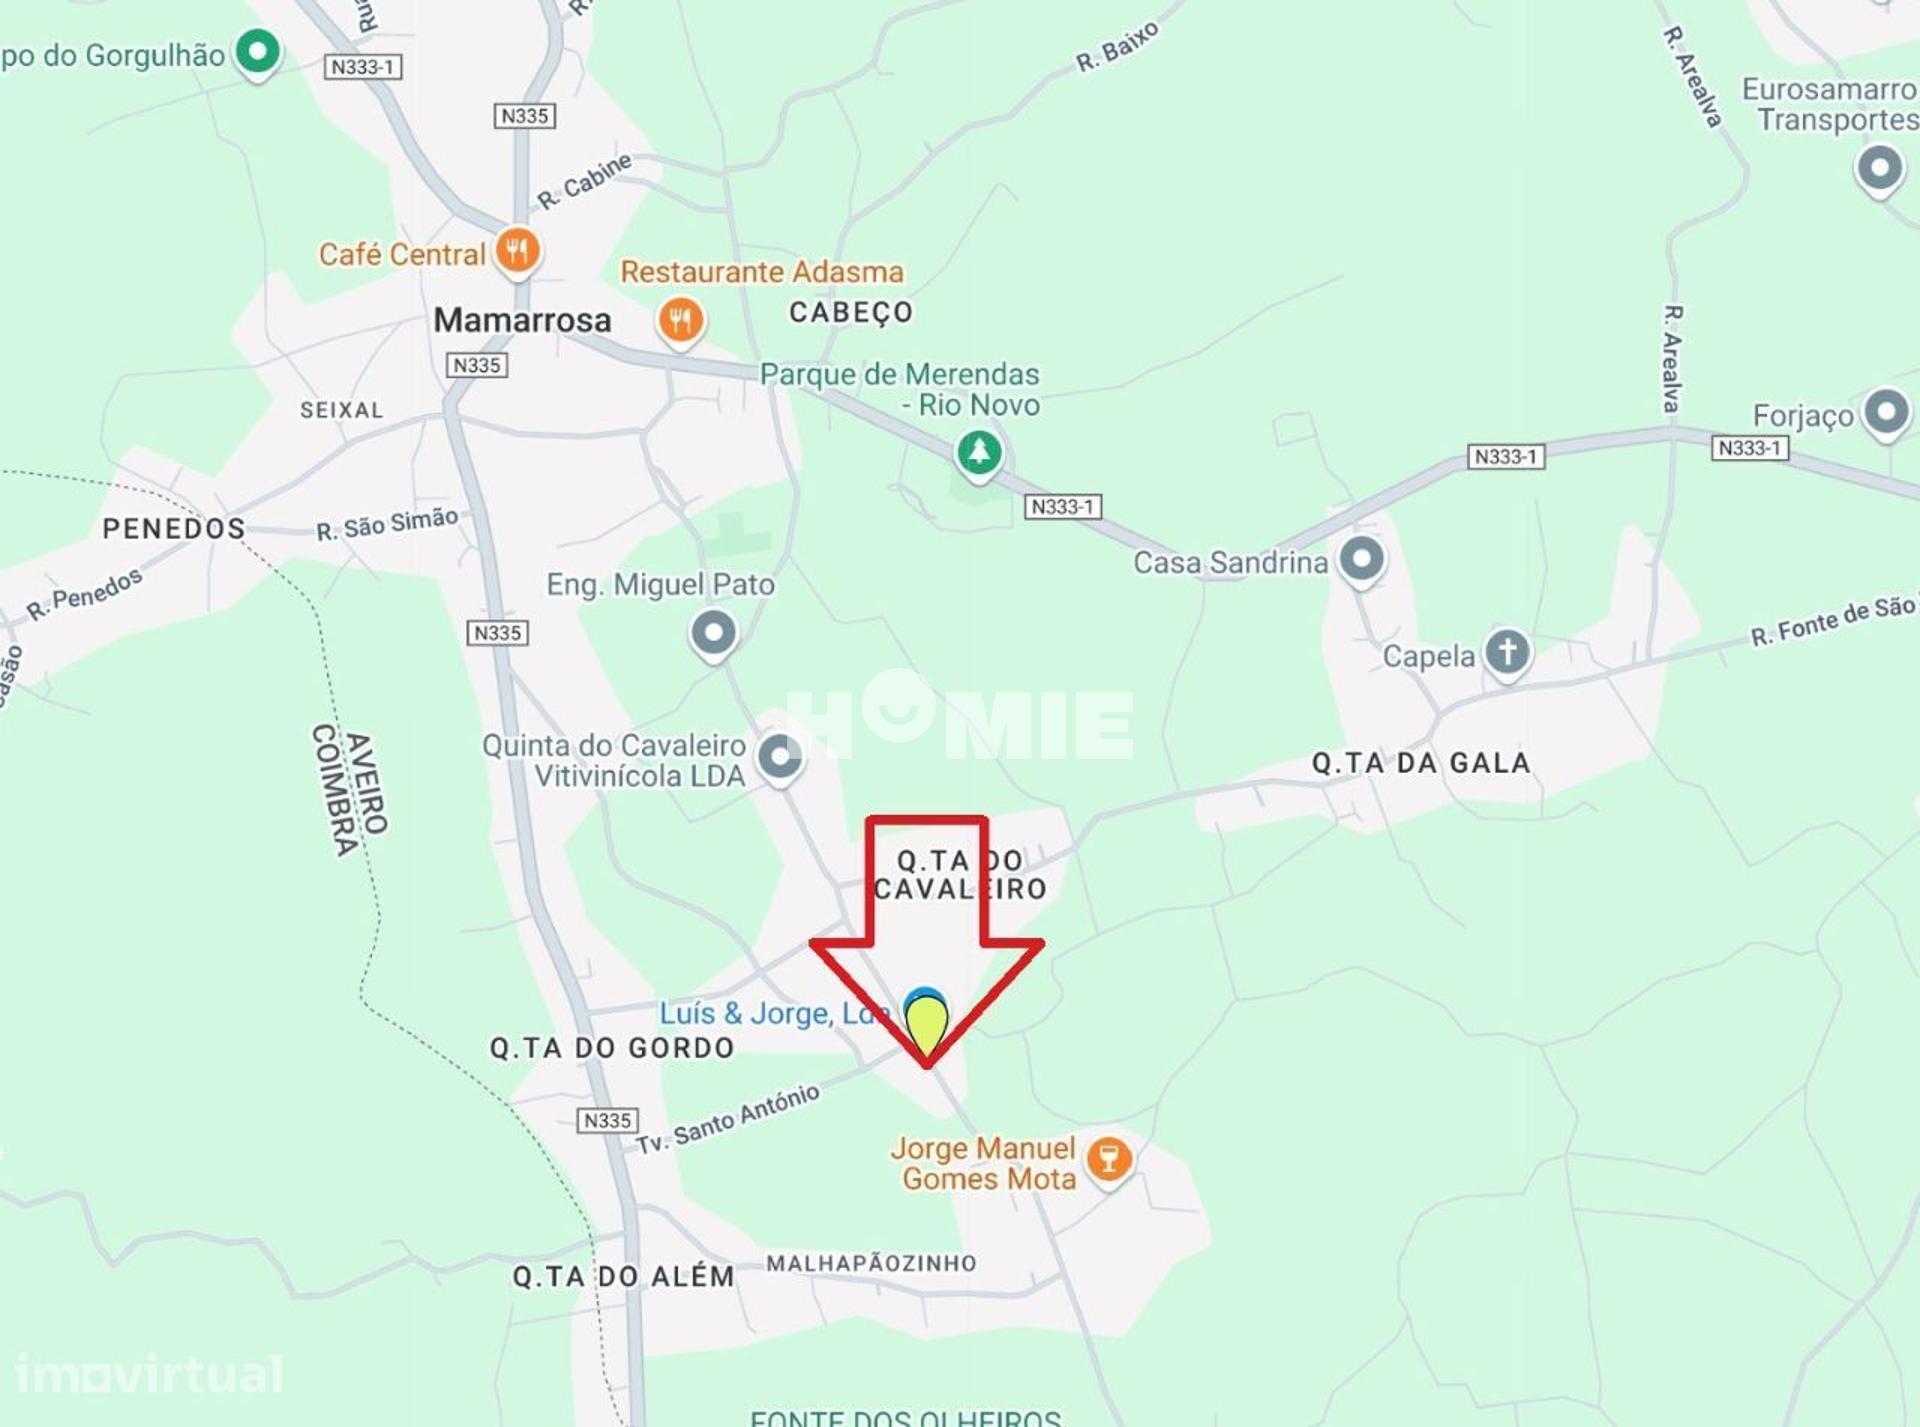Click the Mamarrosa town label

(x=522, y=320)
